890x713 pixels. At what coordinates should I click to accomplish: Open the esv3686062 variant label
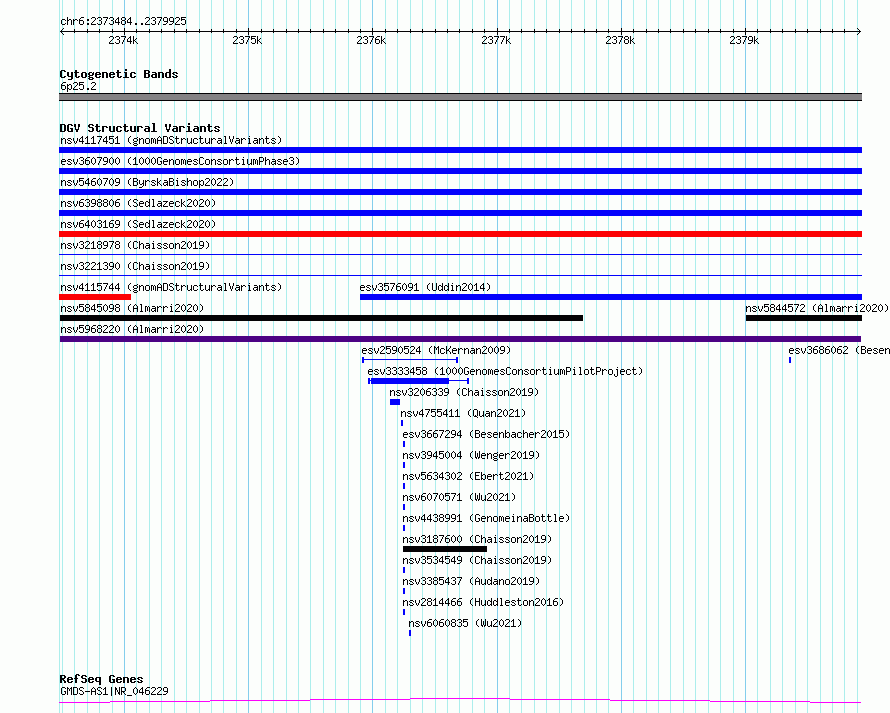(x=839, y=350)
